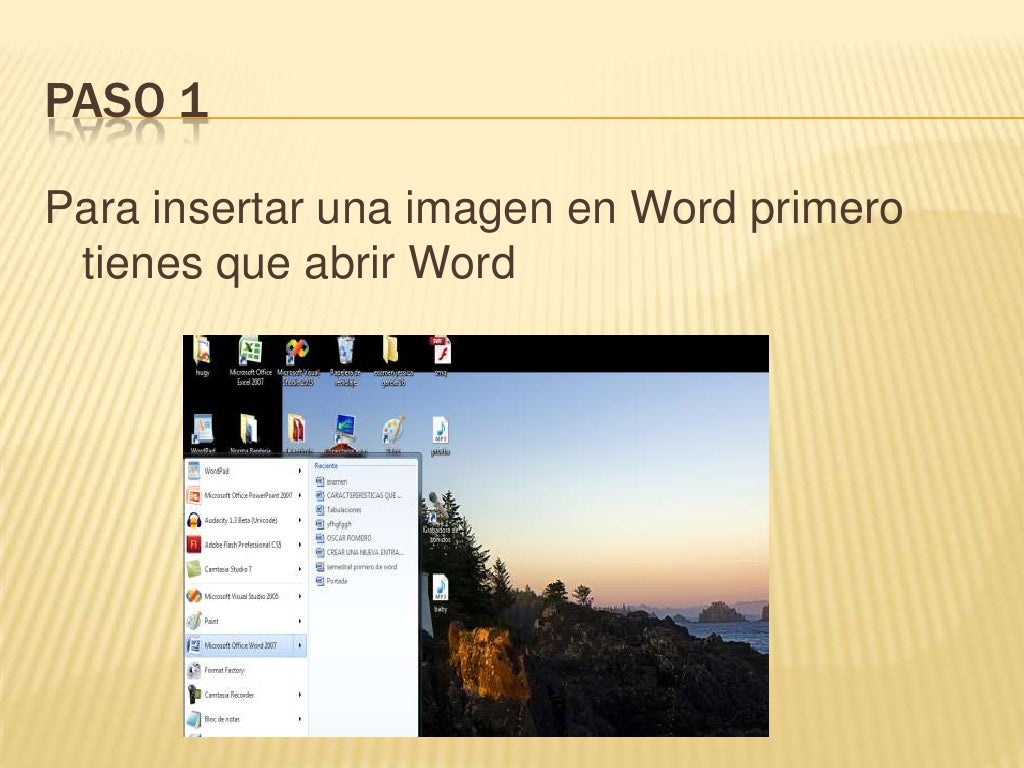Open the monitor-shaped desktop shortcut

pos(345,434)
